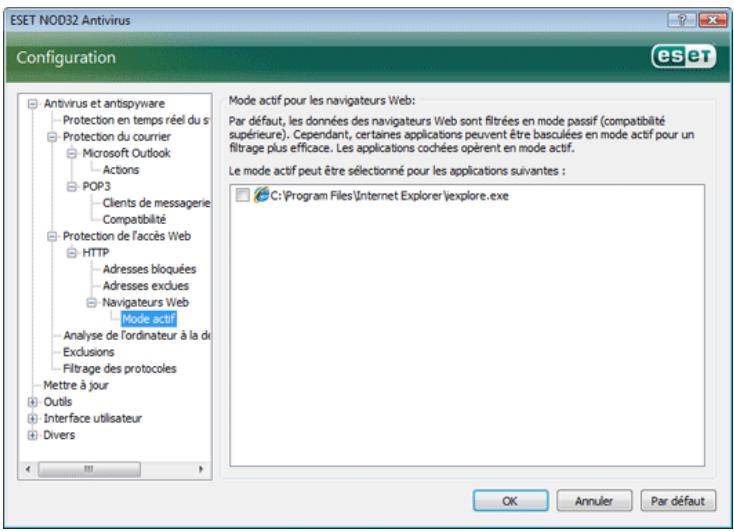Click the ESET logo in the header
The width and height of the screenshot is (734, 531).
(x=683, y=56)
